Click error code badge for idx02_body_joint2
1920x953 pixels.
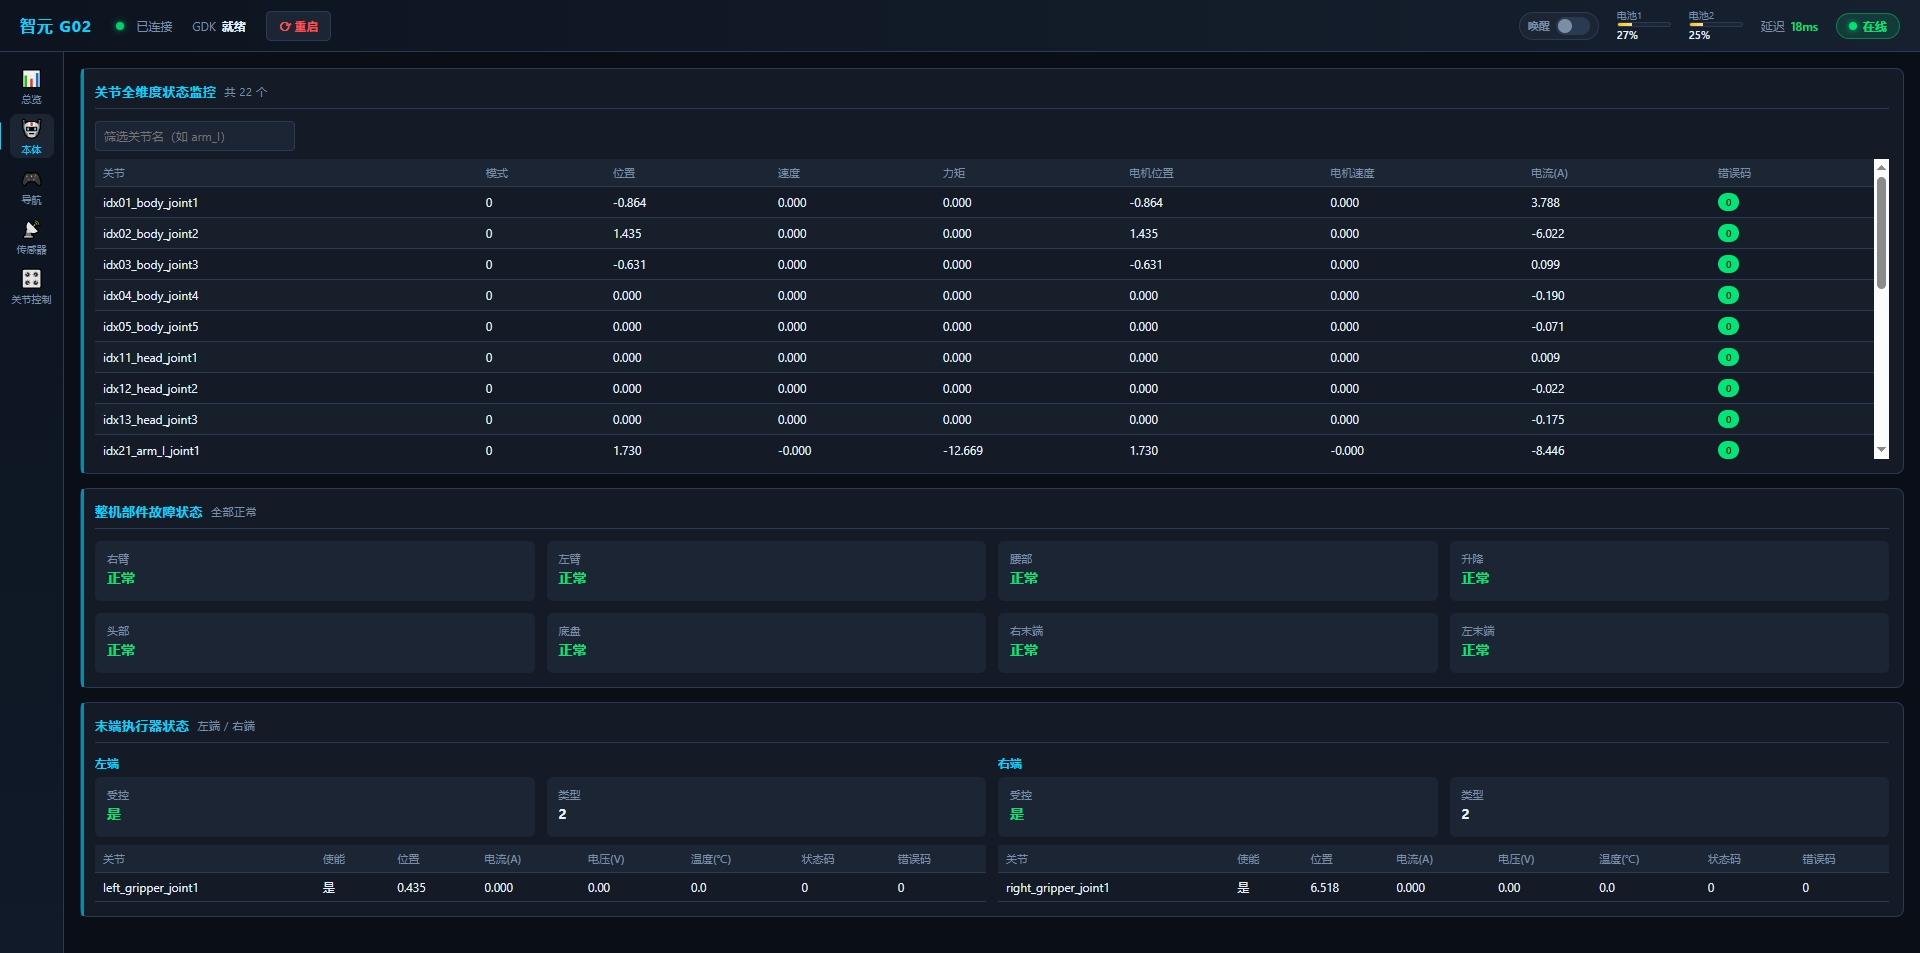(x=1728, y=233)
